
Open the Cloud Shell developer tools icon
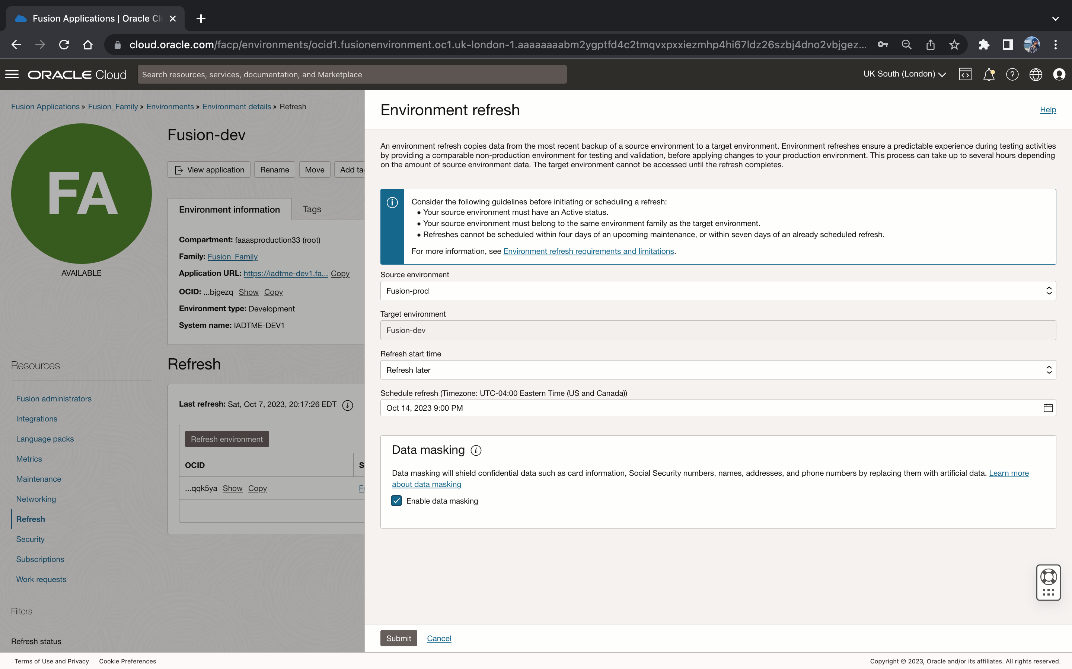[x=965, y=74]
